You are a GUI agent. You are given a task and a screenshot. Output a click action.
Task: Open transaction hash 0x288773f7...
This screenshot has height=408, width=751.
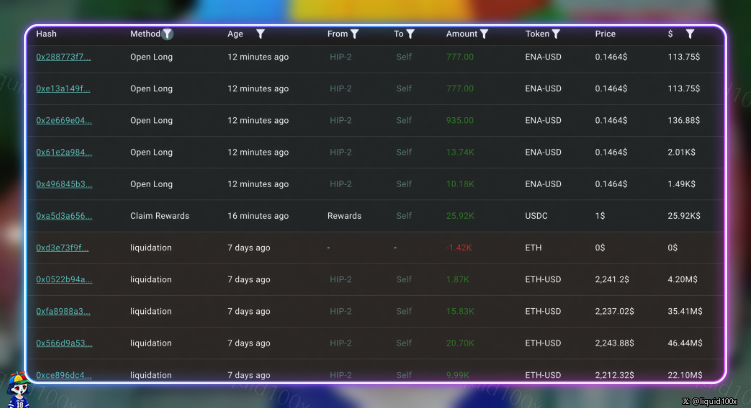coord(63,57)
